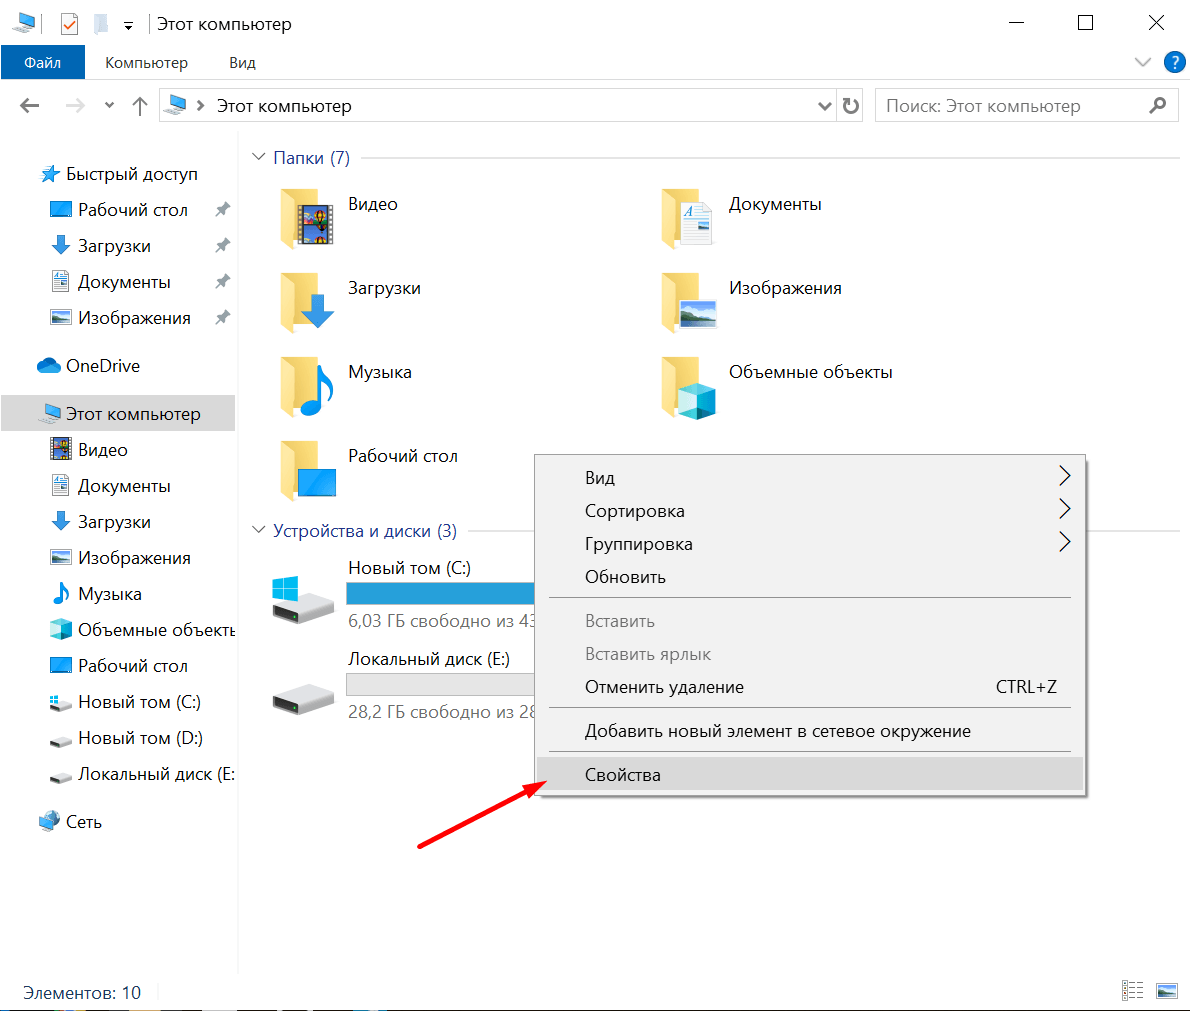Open Сеть in navigation pane
1190x1011 pixels.
pos(71,821)
